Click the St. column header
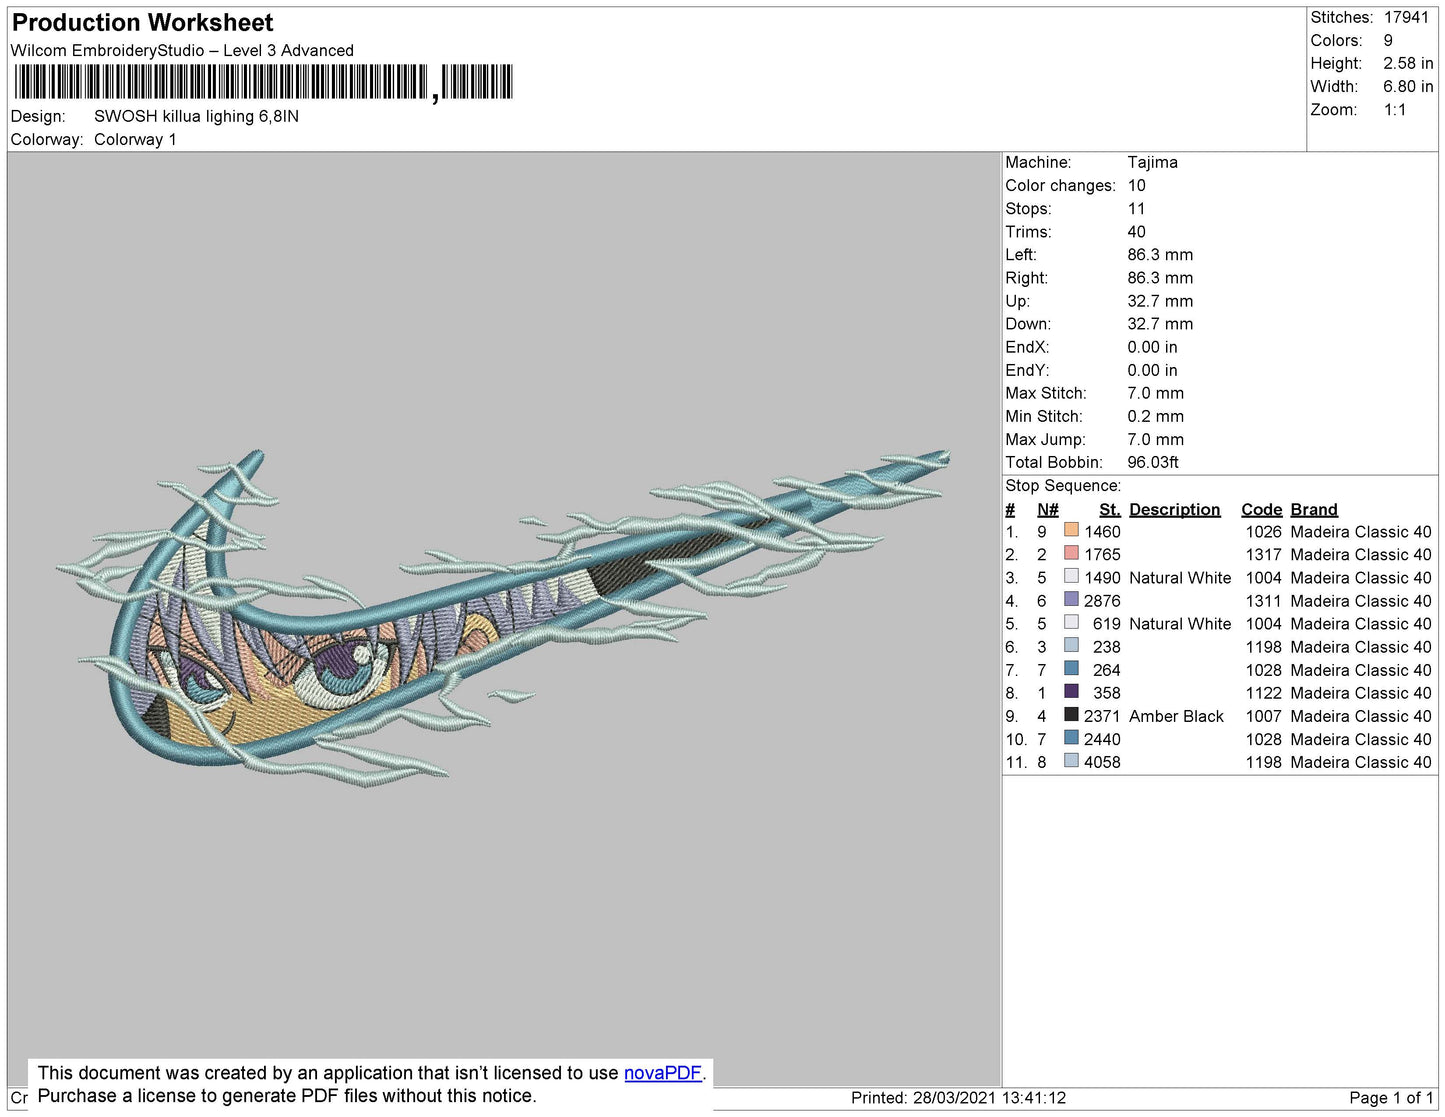 coord(1109,509)
